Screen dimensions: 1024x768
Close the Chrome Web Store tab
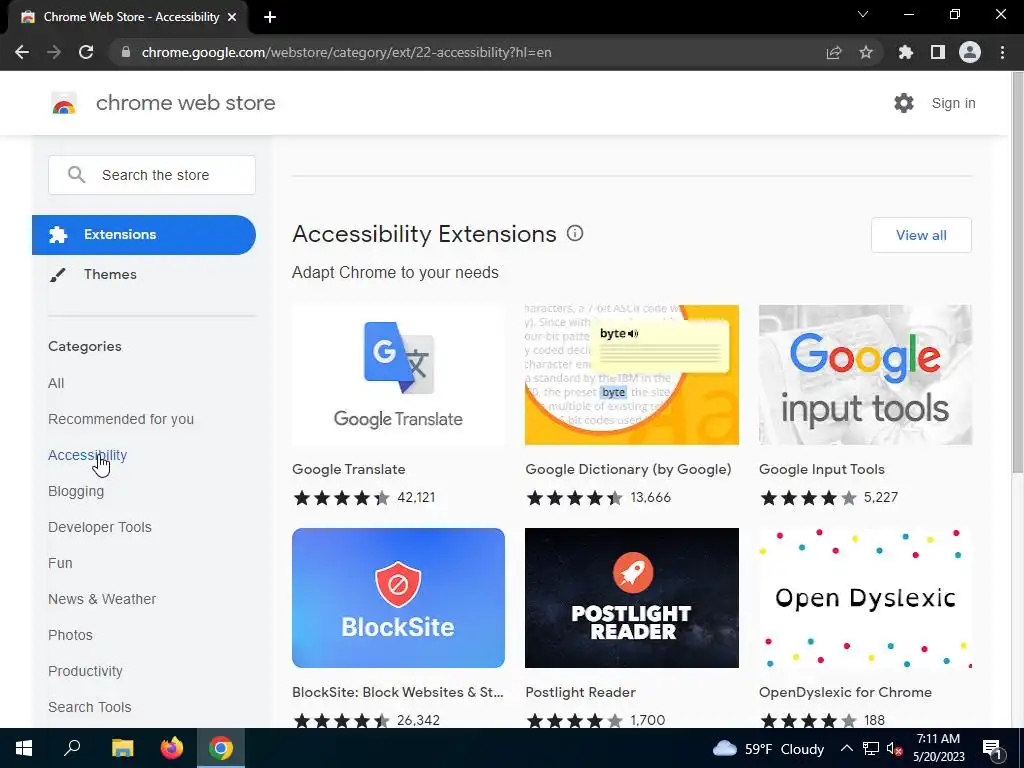pos(232,17)
